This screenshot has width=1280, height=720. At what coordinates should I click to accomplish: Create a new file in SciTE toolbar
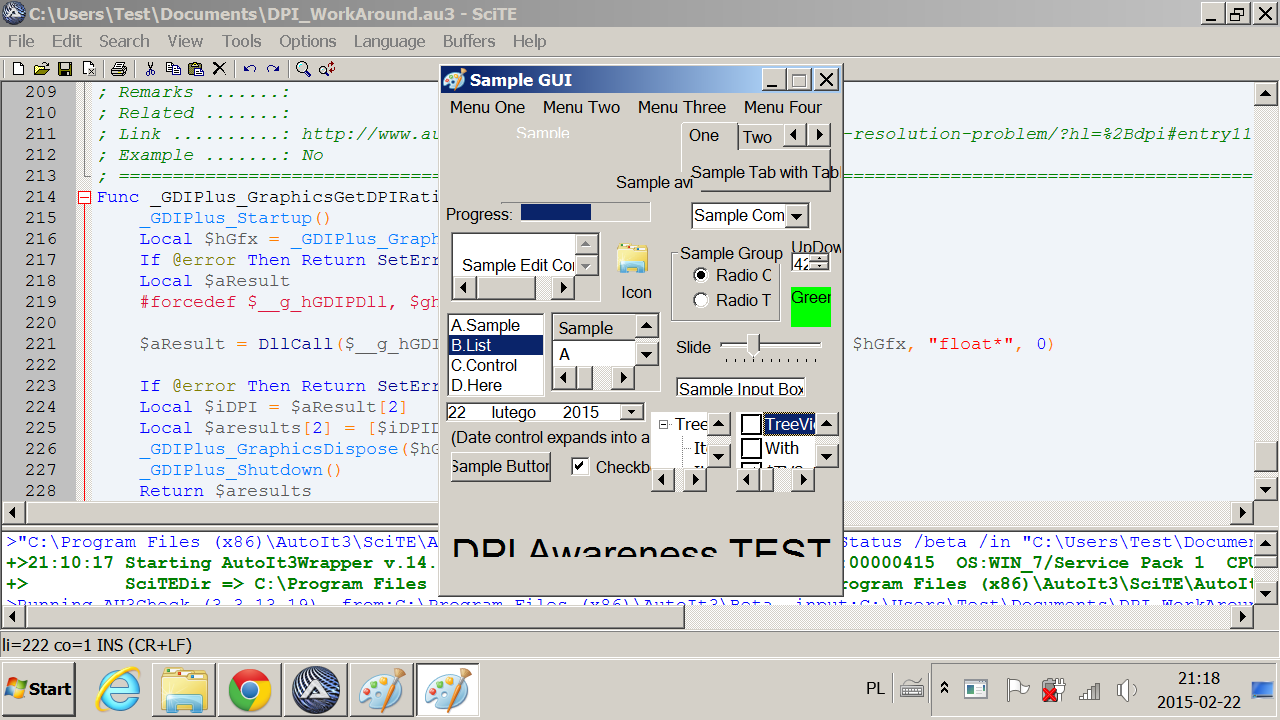(17, 69)
